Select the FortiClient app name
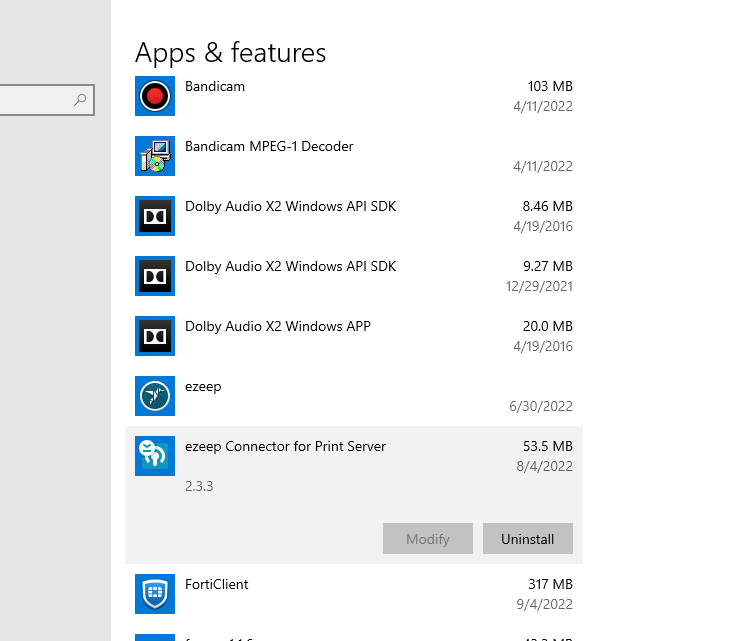Image resolution: width=754 pixels, height=641 pixels. (x=217, y=584)
